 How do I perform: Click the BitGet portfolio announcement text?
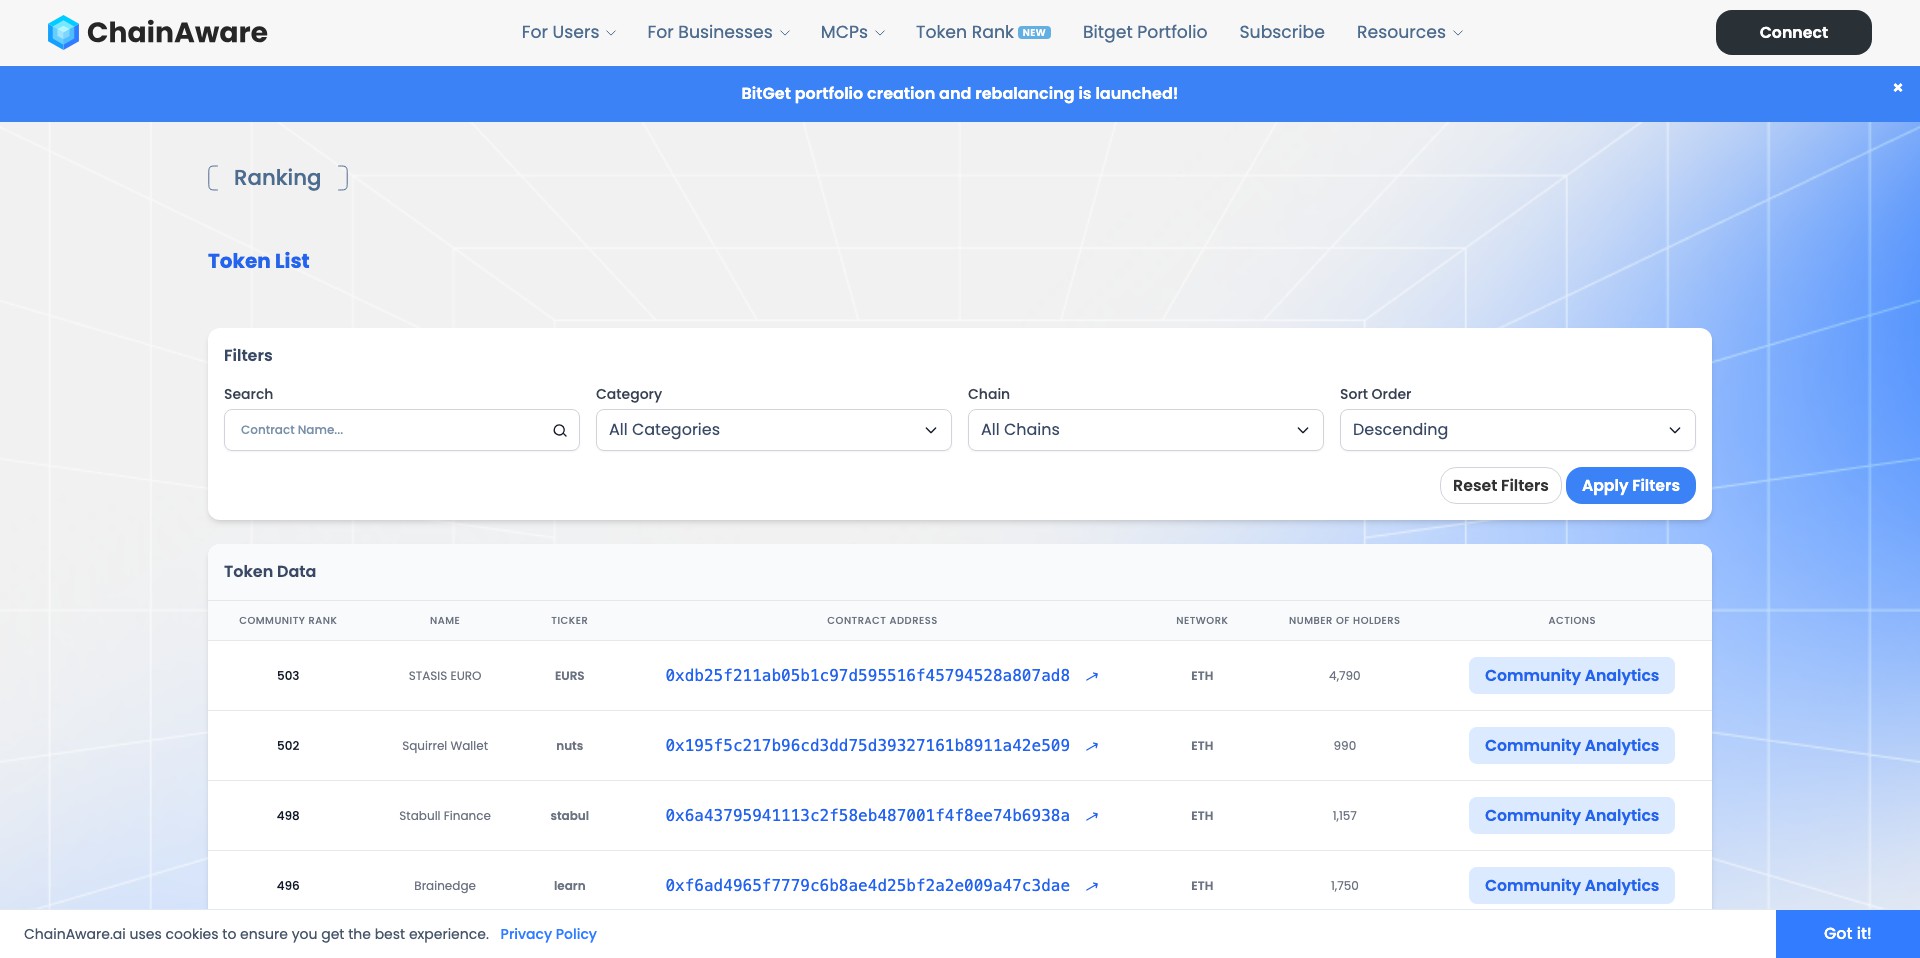point(959,94)
